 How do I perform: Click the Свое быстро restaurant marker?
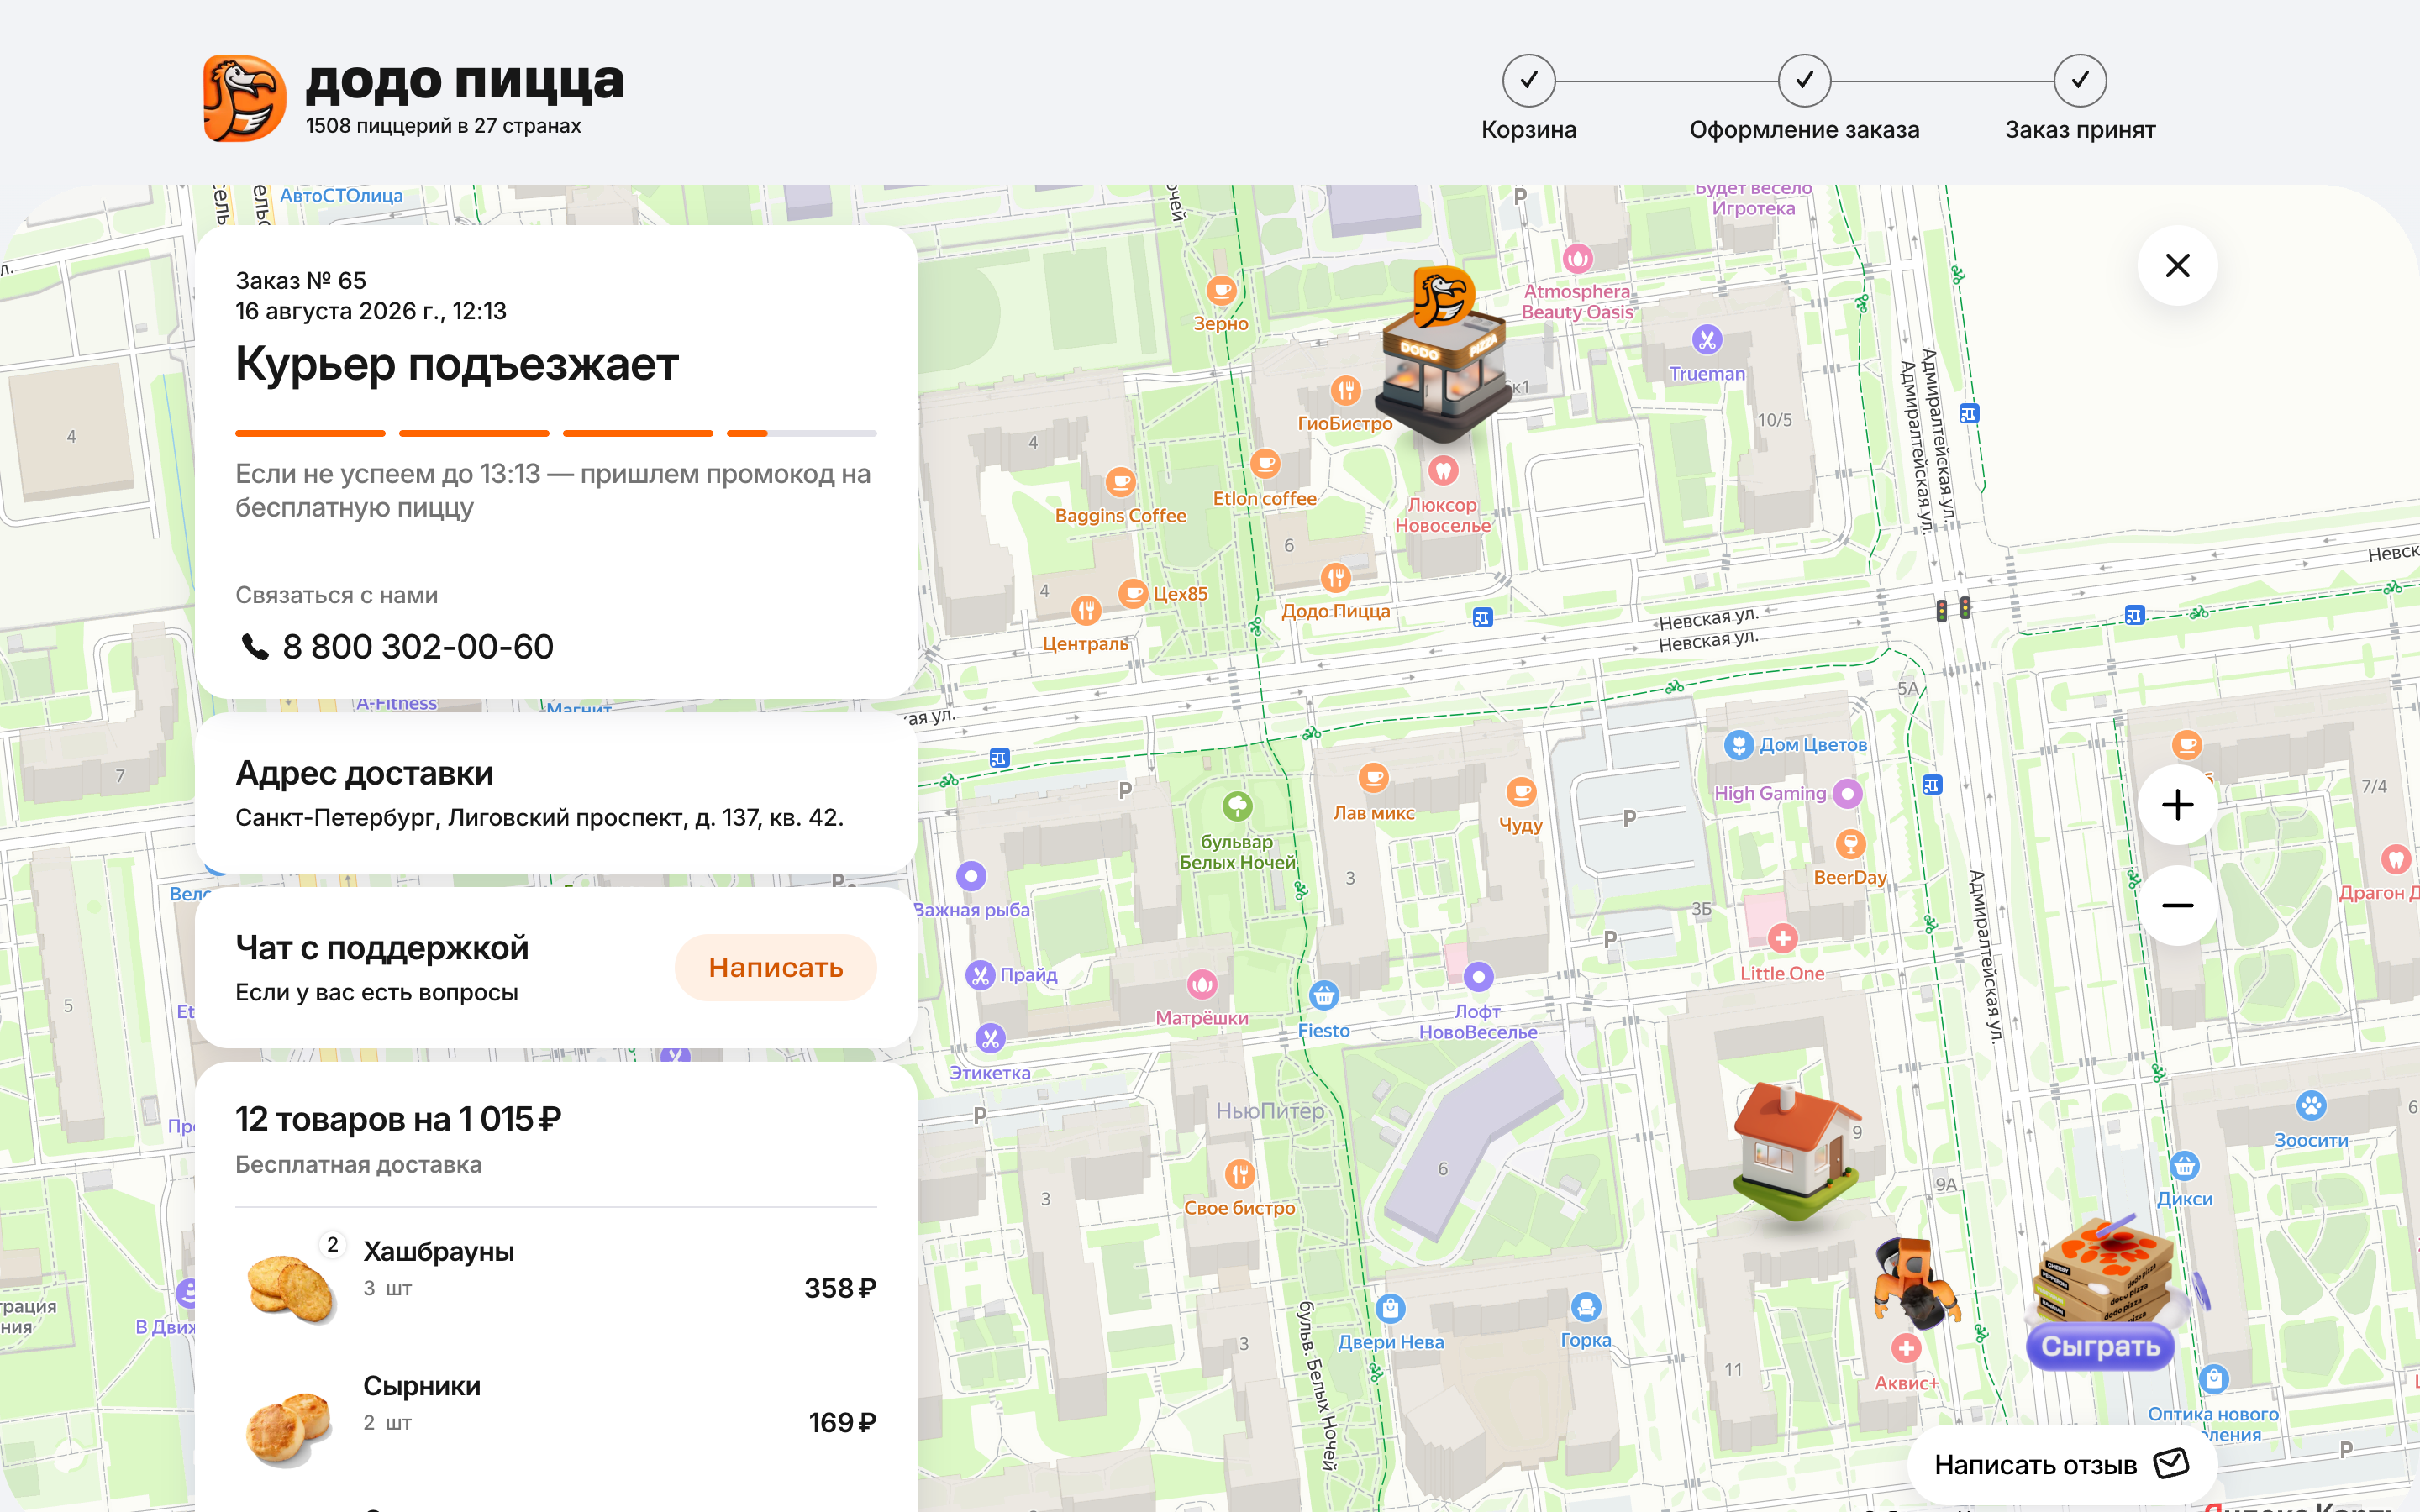pos(1239,1174)
